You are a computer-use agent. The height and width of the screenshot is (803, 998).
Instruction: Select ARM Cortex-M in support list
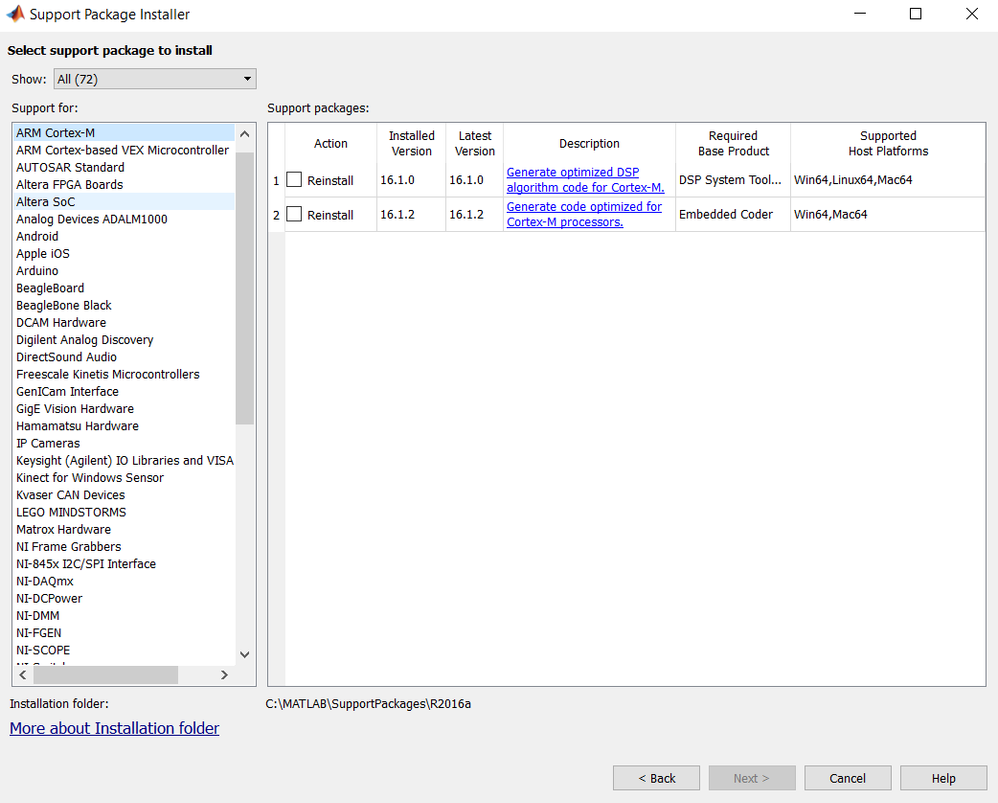tap(124, 133)
